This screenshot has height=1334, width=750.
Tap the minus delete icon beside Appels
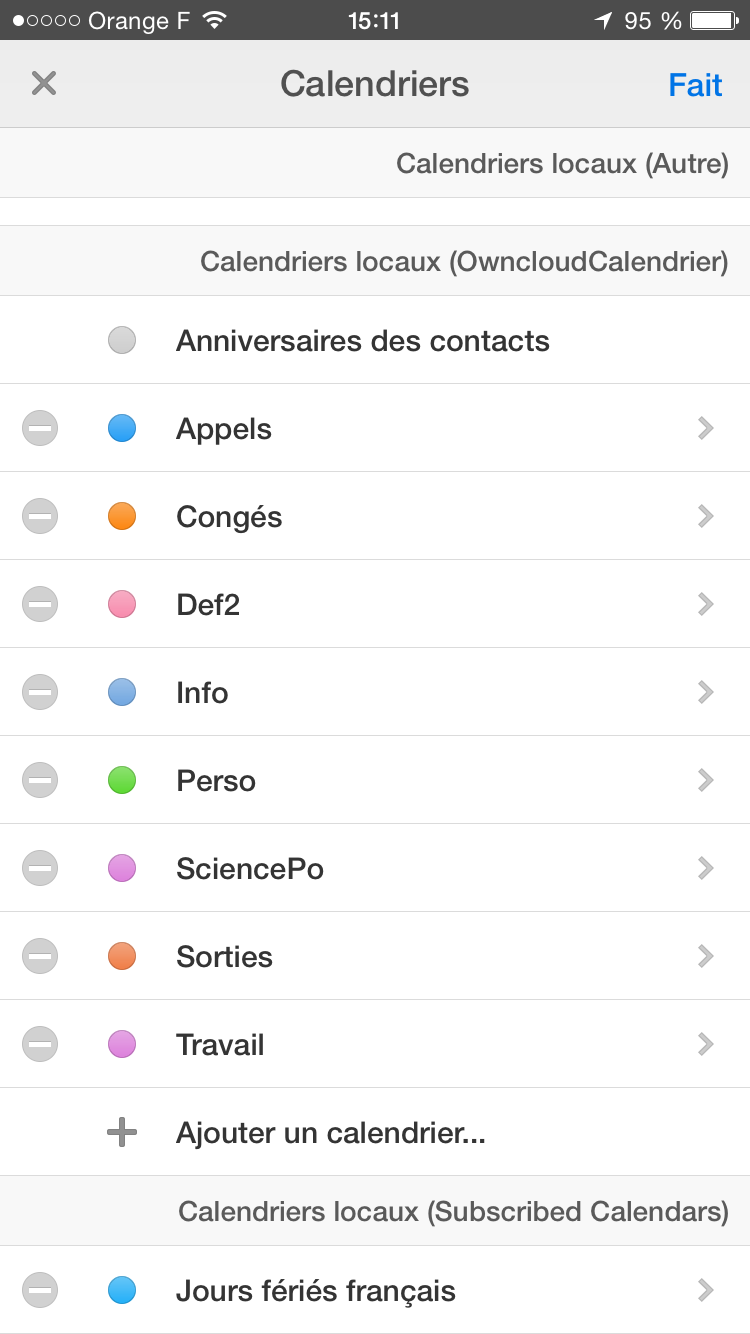pyautogui.click(x=40, y=429)
